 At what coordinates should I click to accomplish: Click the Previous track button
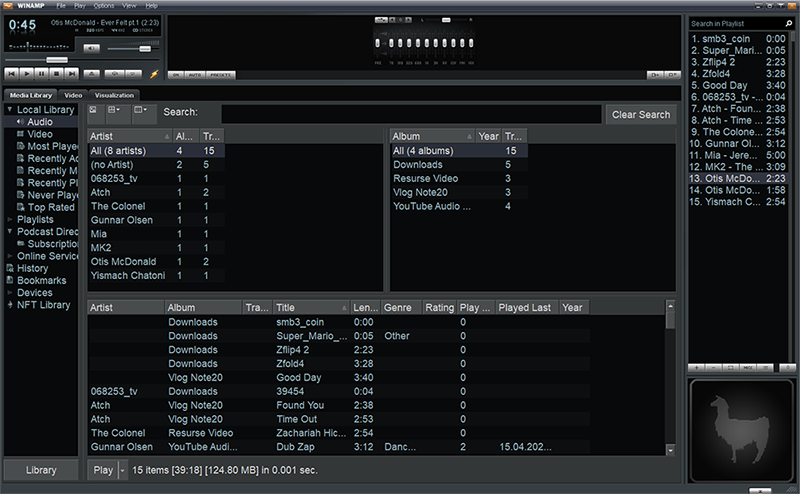pos(11,74)
